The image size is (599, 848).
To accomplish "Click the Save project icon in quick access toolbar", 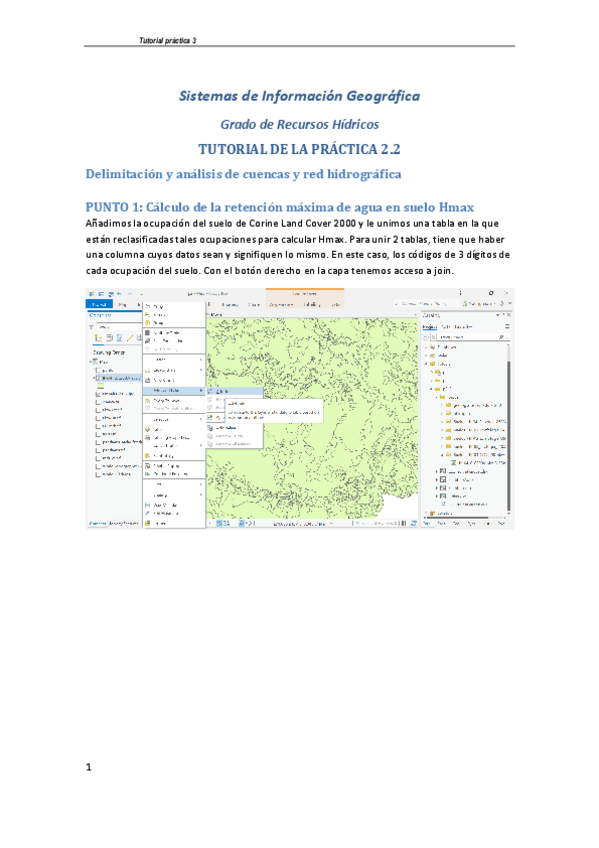I will 111,294.
